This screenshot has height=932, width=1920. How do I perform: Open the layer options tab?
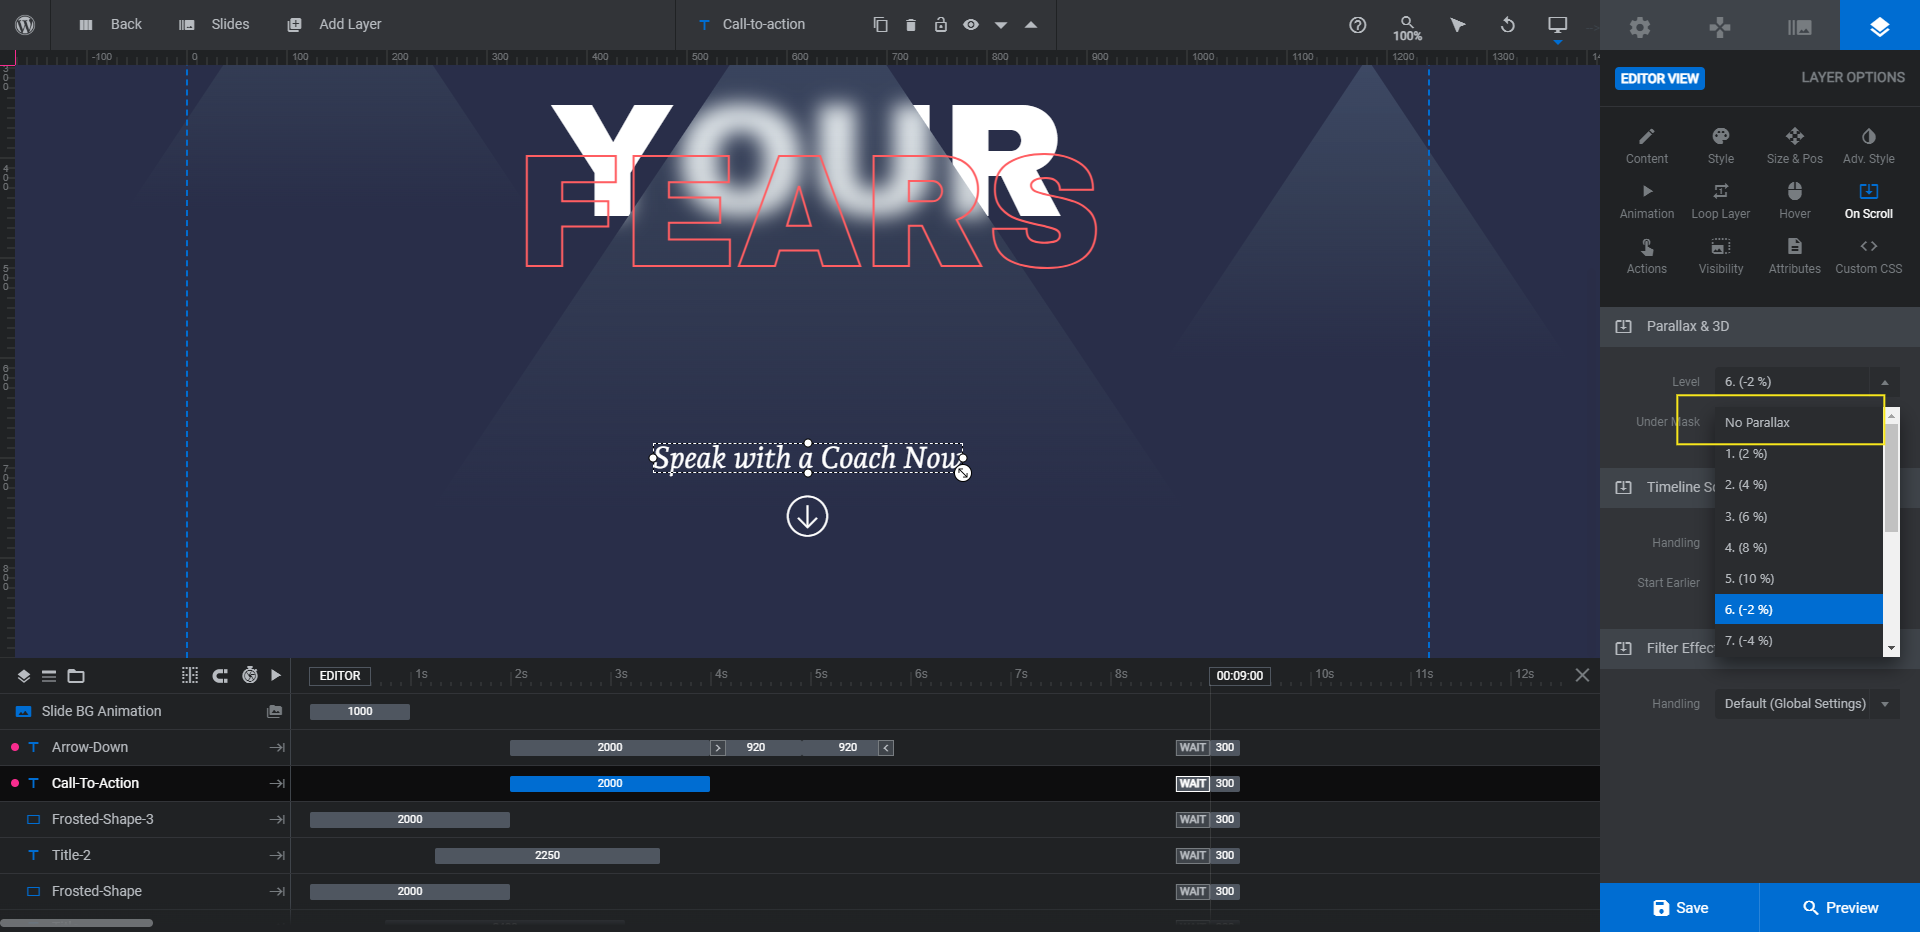coord(1880,26)
